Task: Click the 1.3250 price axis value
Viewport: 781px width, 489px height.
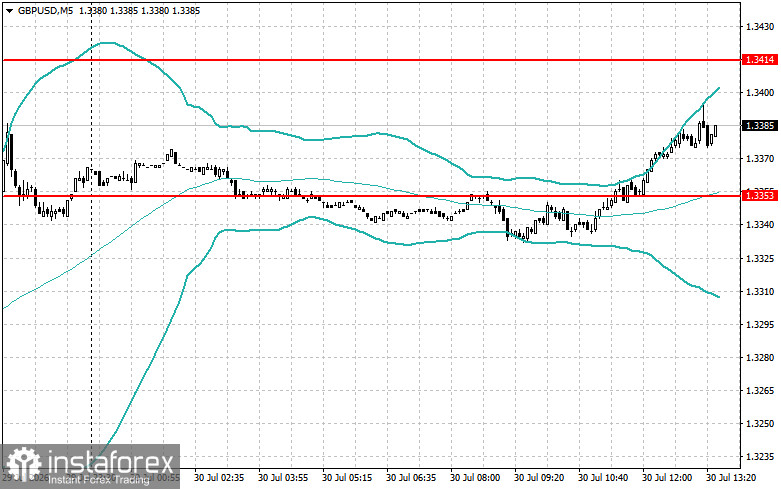Action: 760,424
